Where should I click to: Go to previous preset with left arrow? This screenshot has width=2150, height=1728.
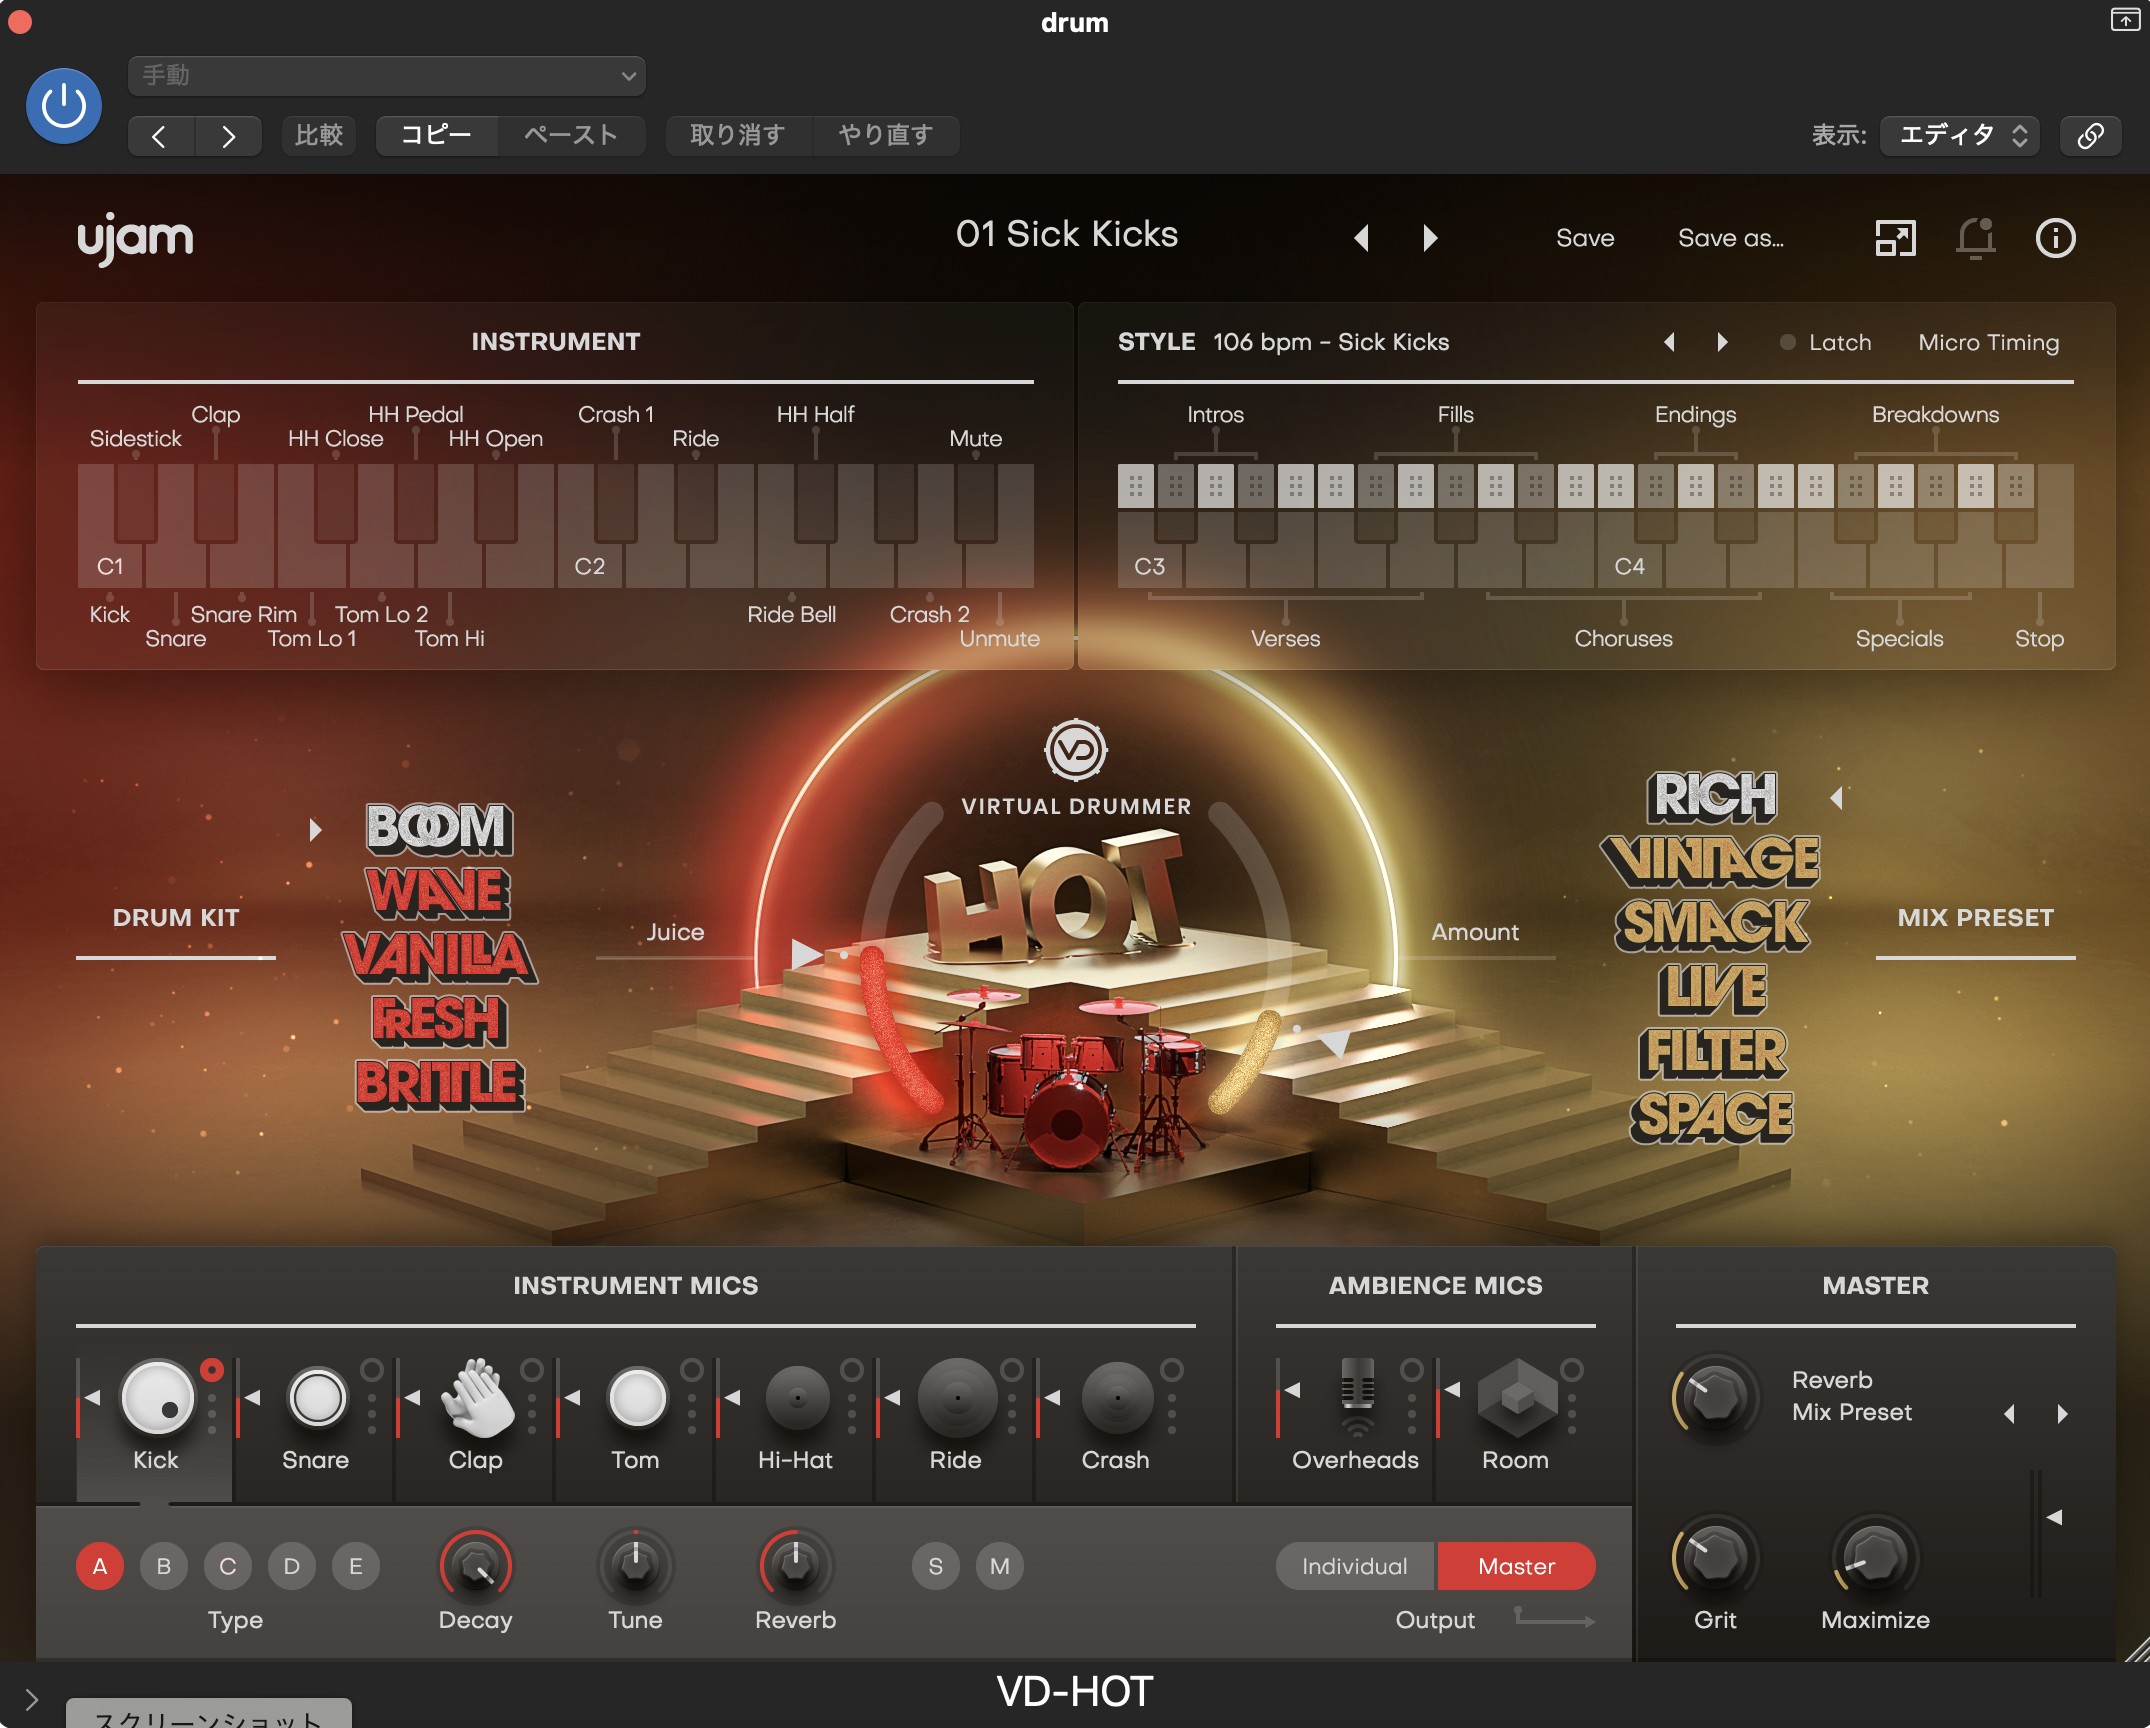click(x=1361, y=238)
